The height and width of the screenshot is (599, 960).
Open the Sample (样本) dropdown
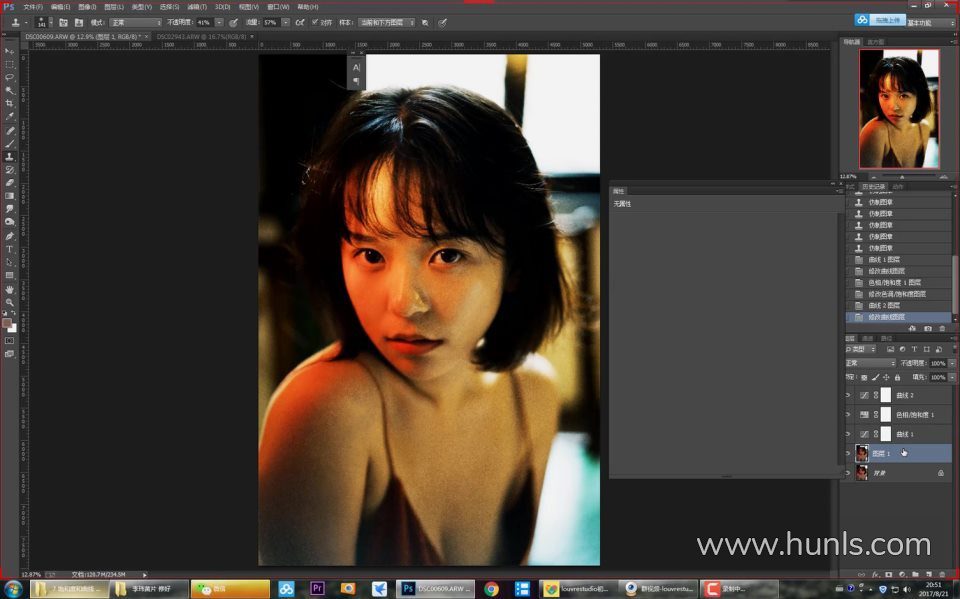[386, 23]
